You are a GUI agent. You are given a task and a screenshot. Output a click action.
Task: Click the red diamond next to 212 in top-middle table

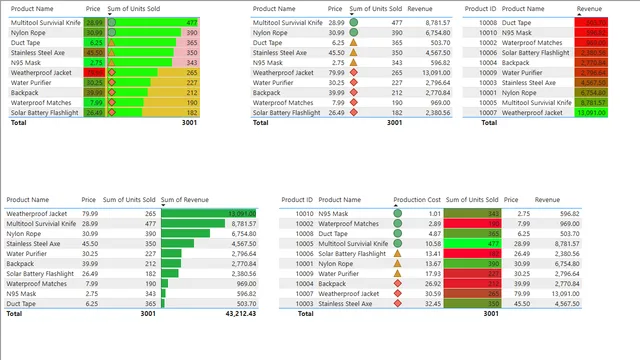pos(354,92)
